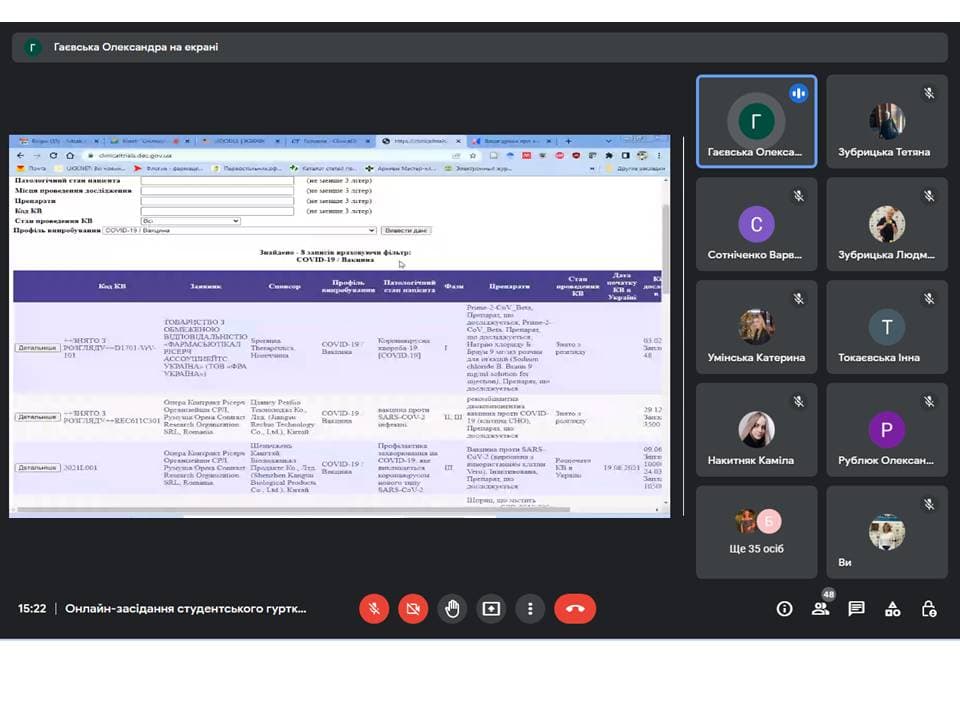Click muted mic icon on Зубрицька Тетяна tile
The image size is (960, 720).
click(x=929, y=93)
